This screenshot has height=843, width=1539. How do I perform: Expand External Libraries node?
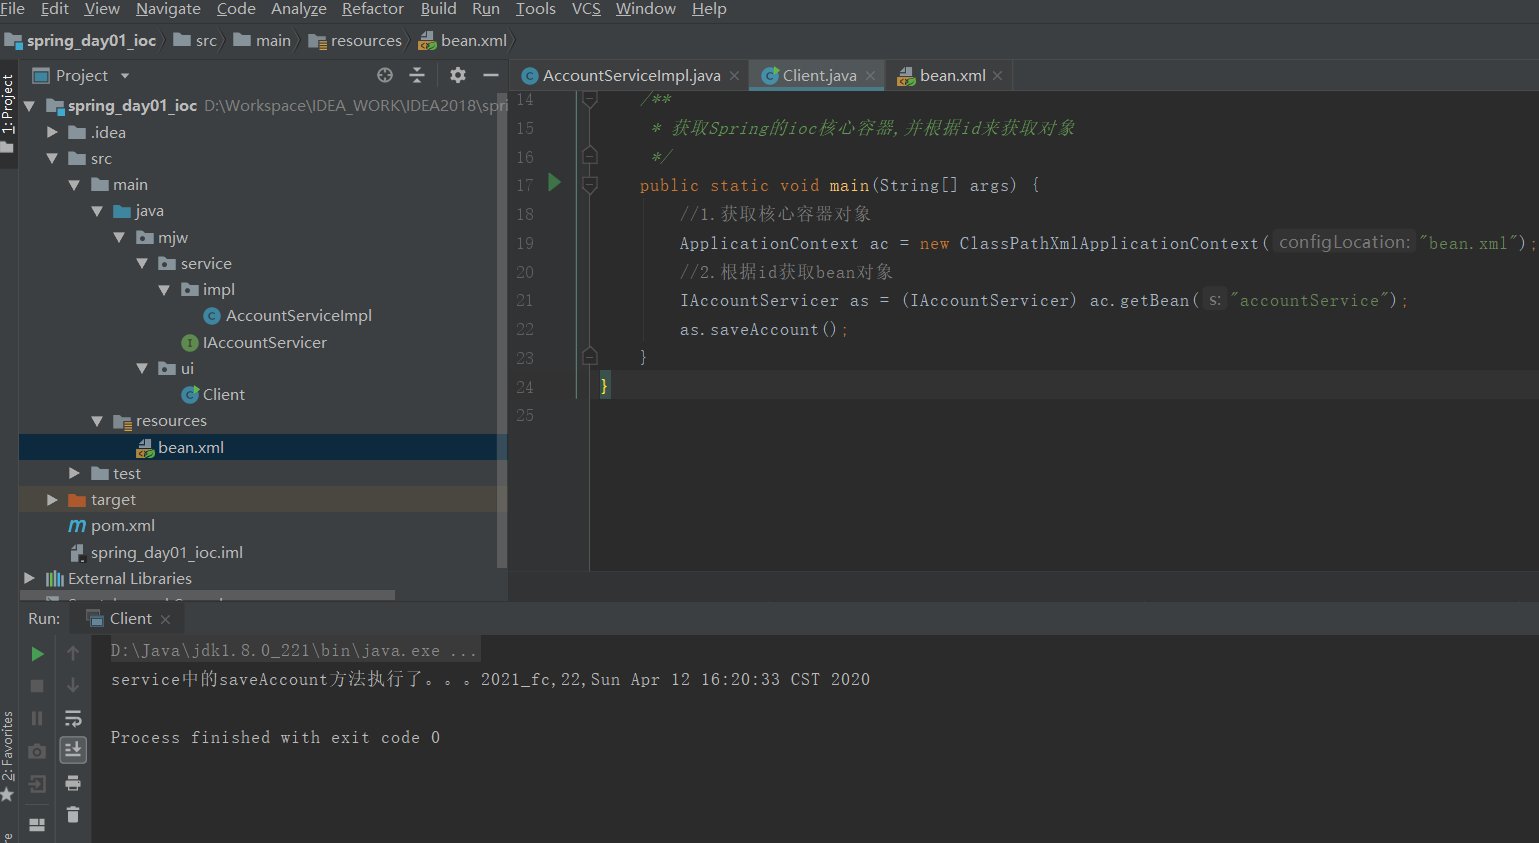click(x=29, y=578)
